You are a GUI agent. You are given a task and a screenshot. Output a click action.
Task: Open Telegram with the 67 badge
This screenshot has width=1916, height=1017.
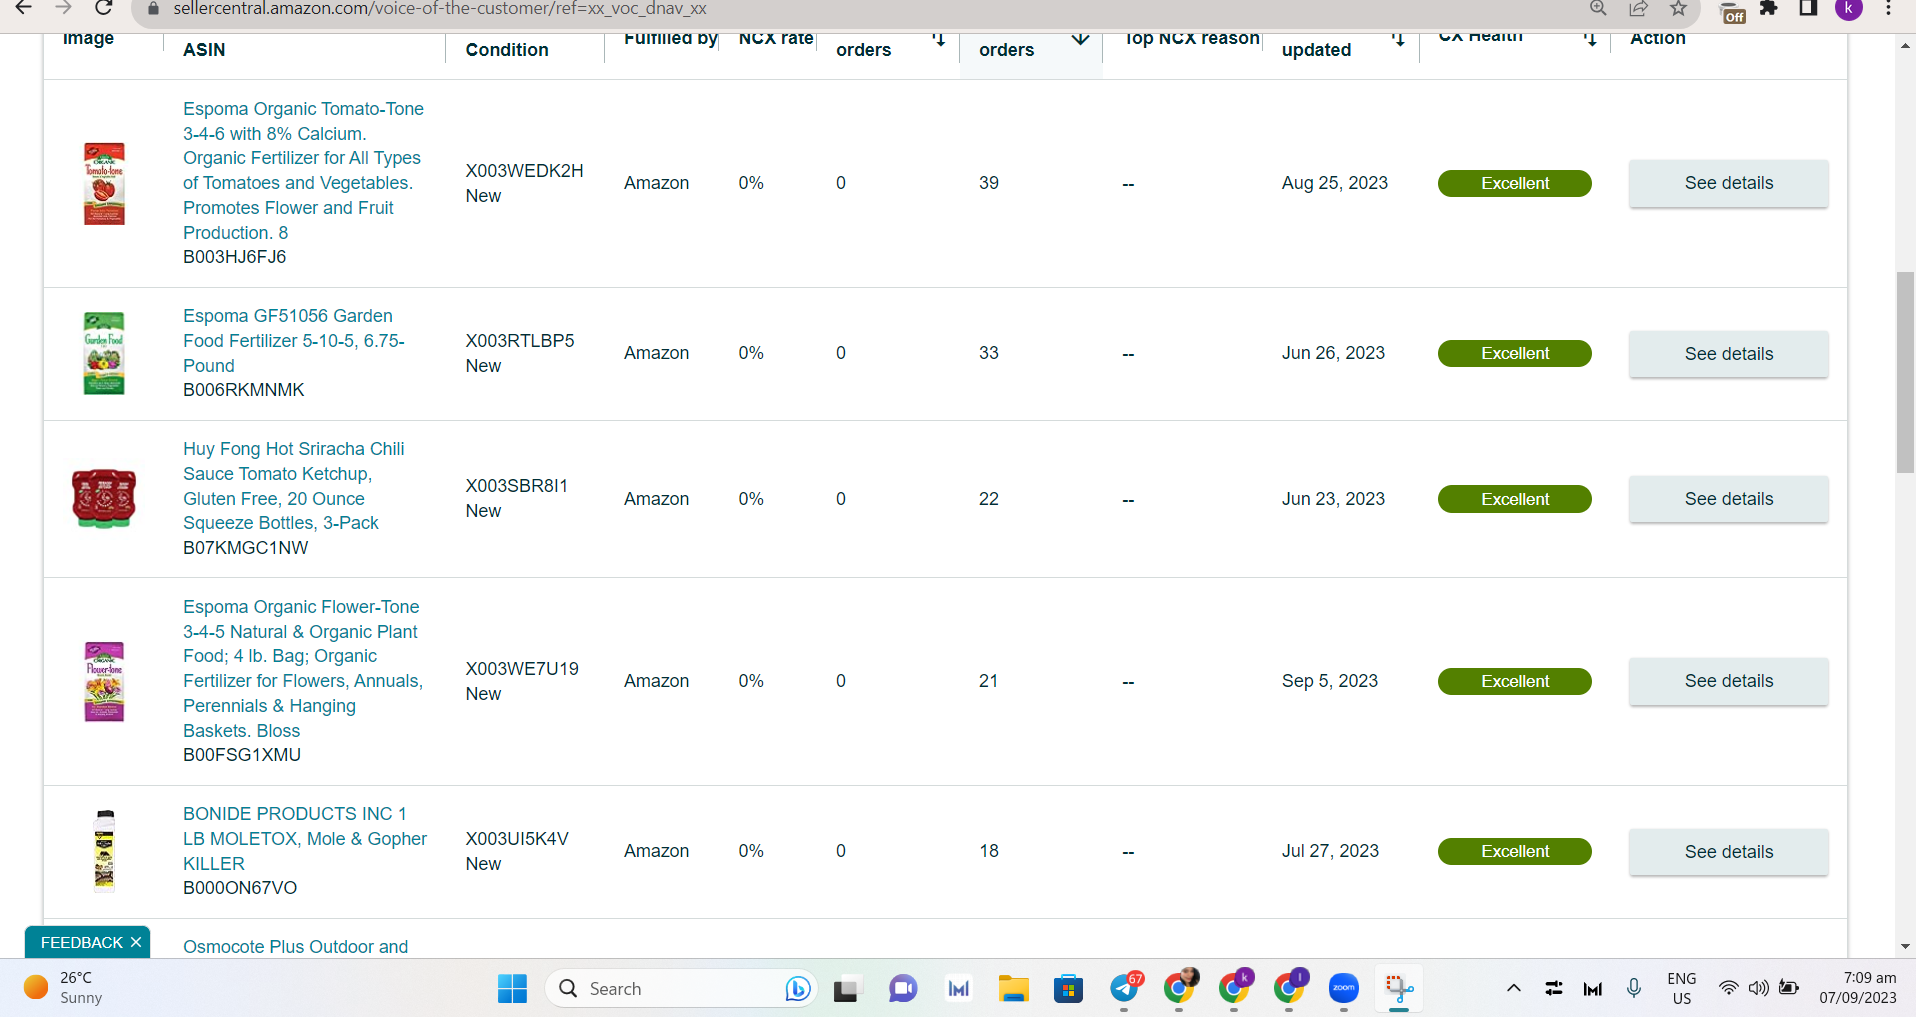[x=1124, y=989]
